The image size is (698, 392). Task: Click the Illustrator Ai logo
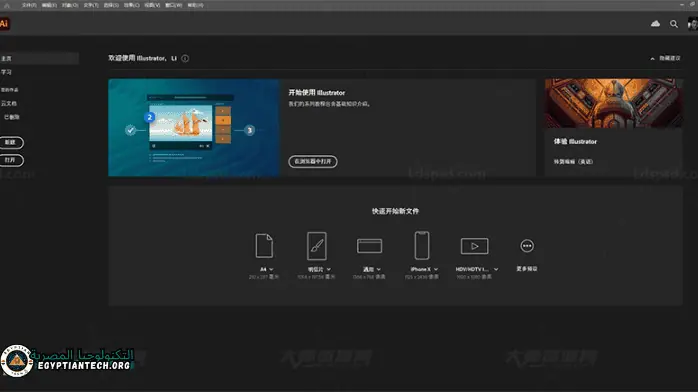pos(4,24)
